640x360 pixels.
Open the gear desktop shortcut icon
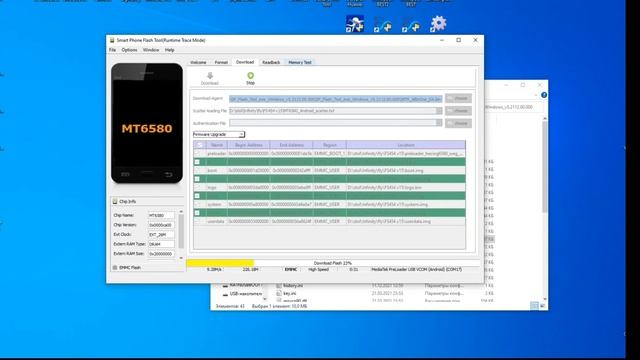pyautogui.click(x=438, y=24)
